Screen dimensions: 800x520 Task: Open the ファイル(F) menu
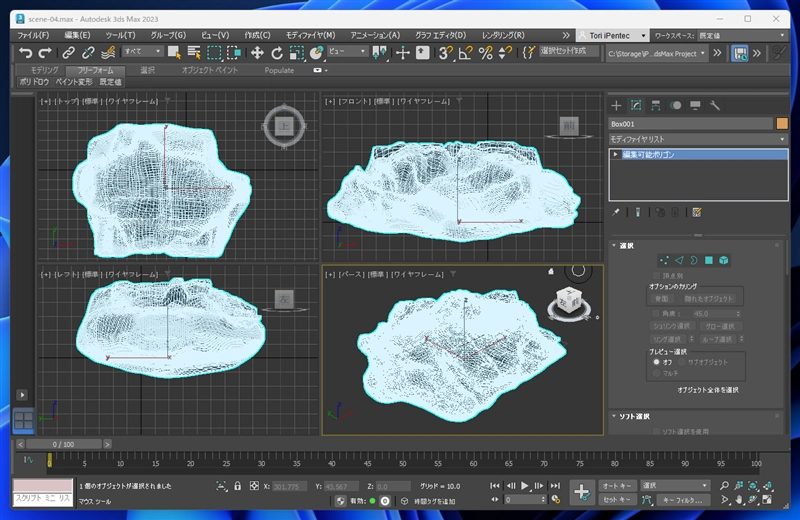point(33,35)
